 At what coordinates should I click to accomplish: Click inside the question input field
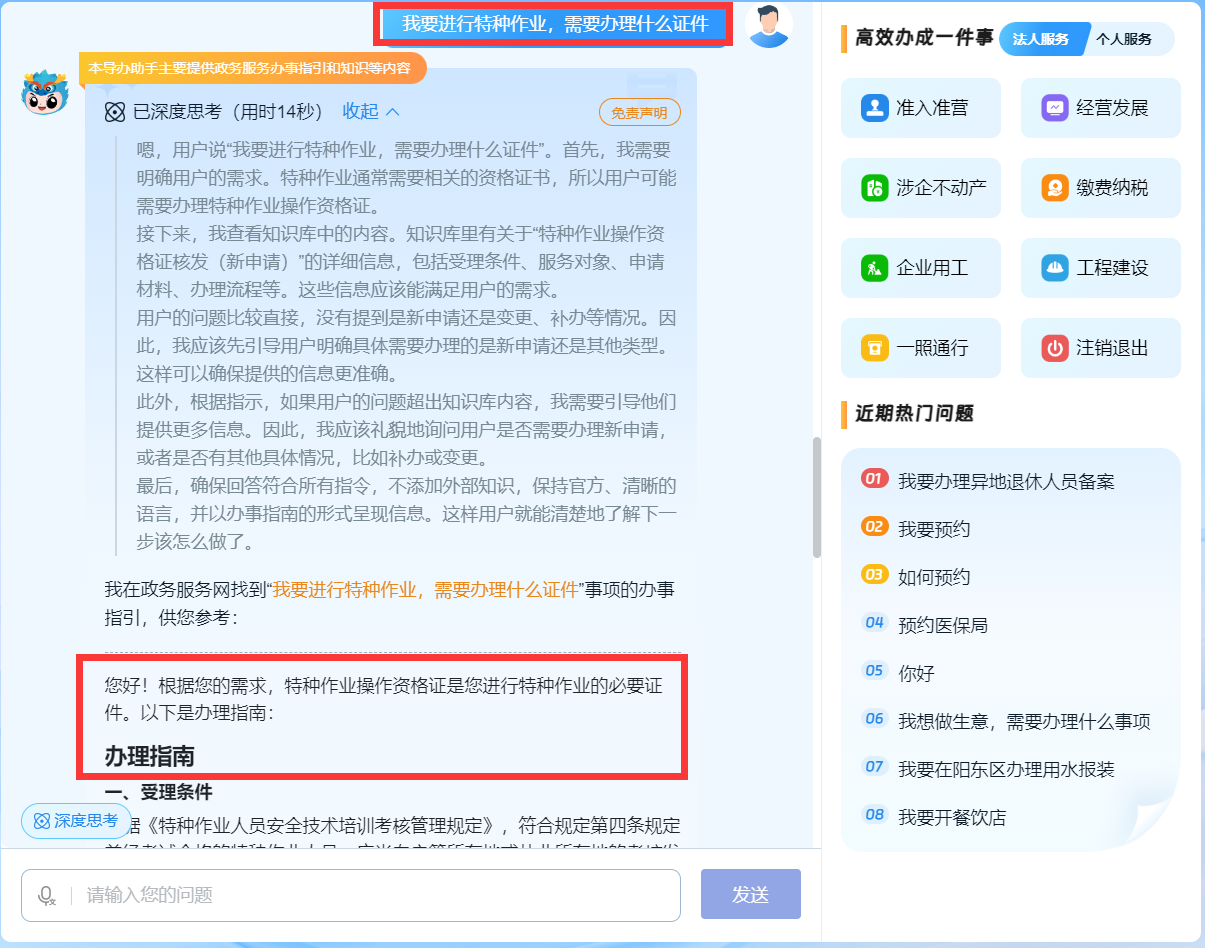350,895
